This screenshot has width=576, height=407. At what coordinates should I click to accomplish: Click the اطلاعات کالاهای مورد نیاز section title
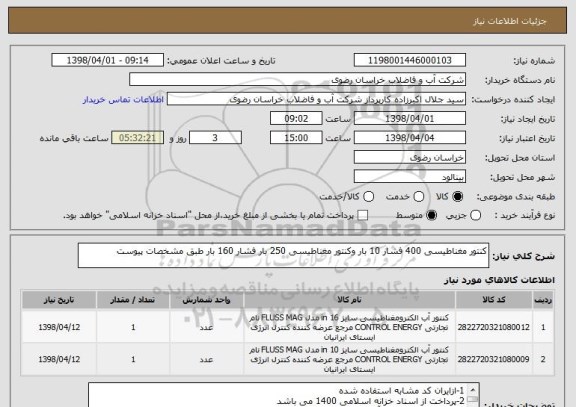point(499,280)
